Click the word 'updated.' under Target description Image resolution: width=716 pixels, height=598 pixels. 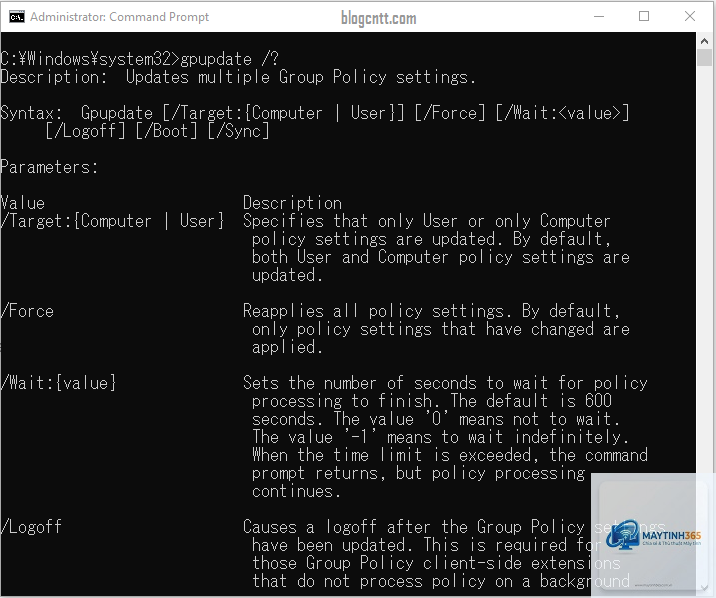[287, 275]
